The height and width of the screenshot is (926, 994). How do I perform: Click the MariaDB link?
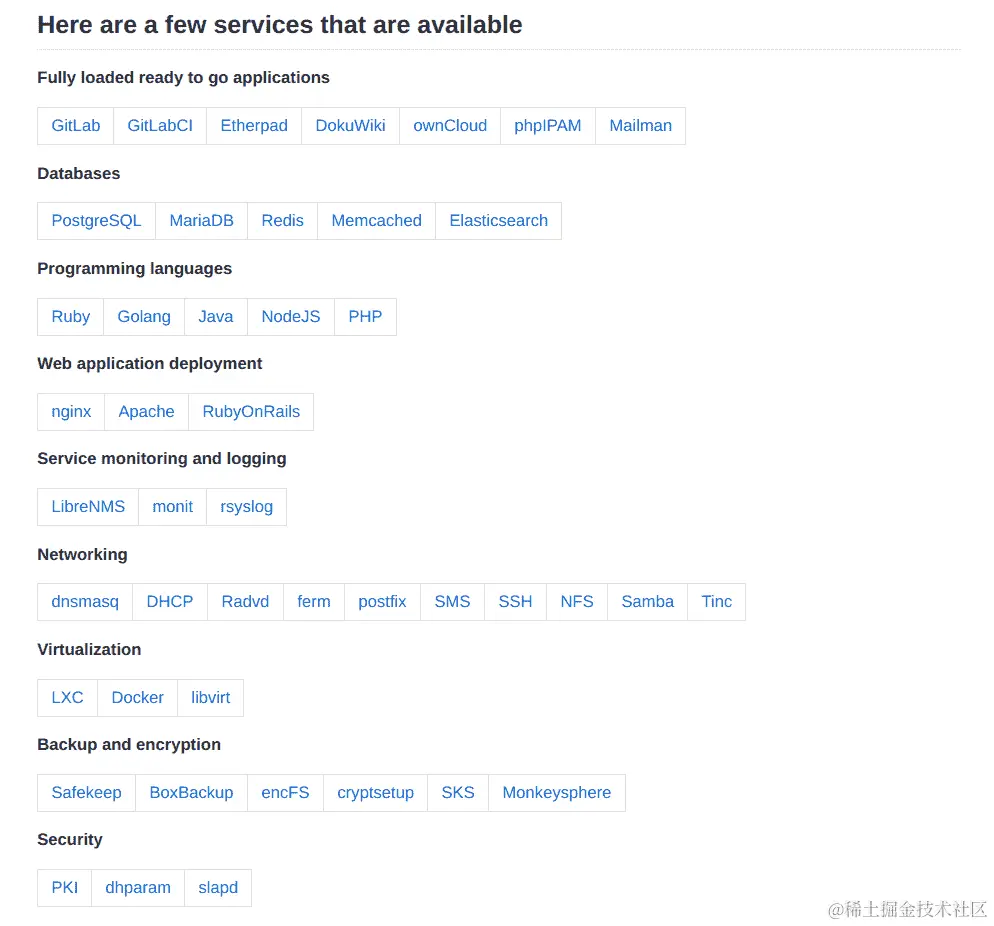coord(202,221)
